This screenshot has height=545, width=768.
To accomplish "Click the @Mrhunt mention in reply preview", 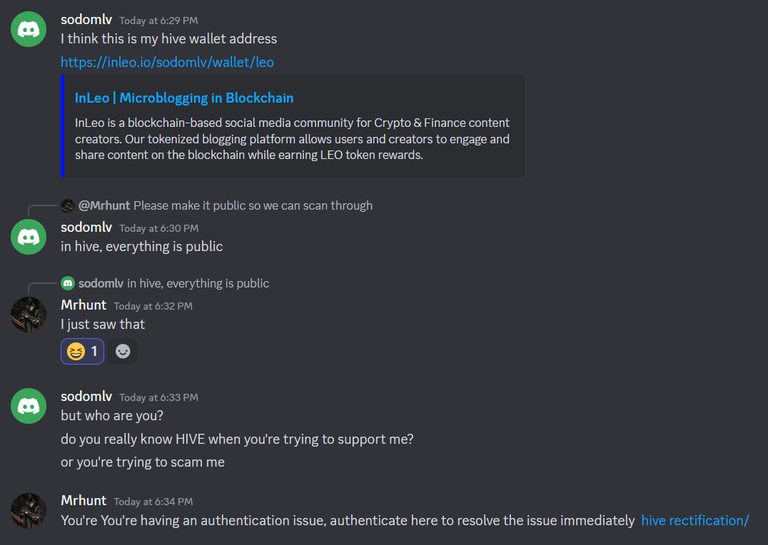I will point(104,206).
